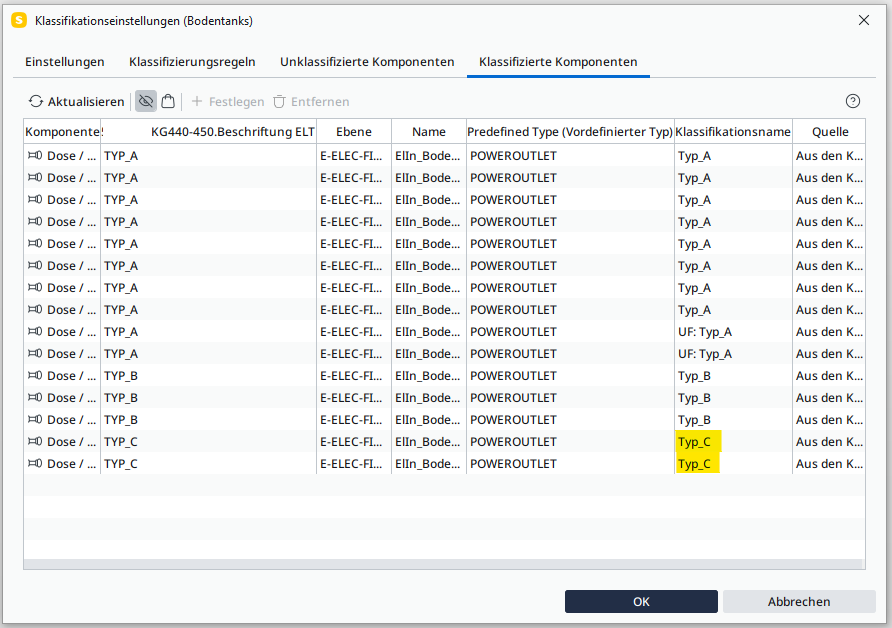Go to the Unklassifizierte Komponenten tab

pos(367,62)
